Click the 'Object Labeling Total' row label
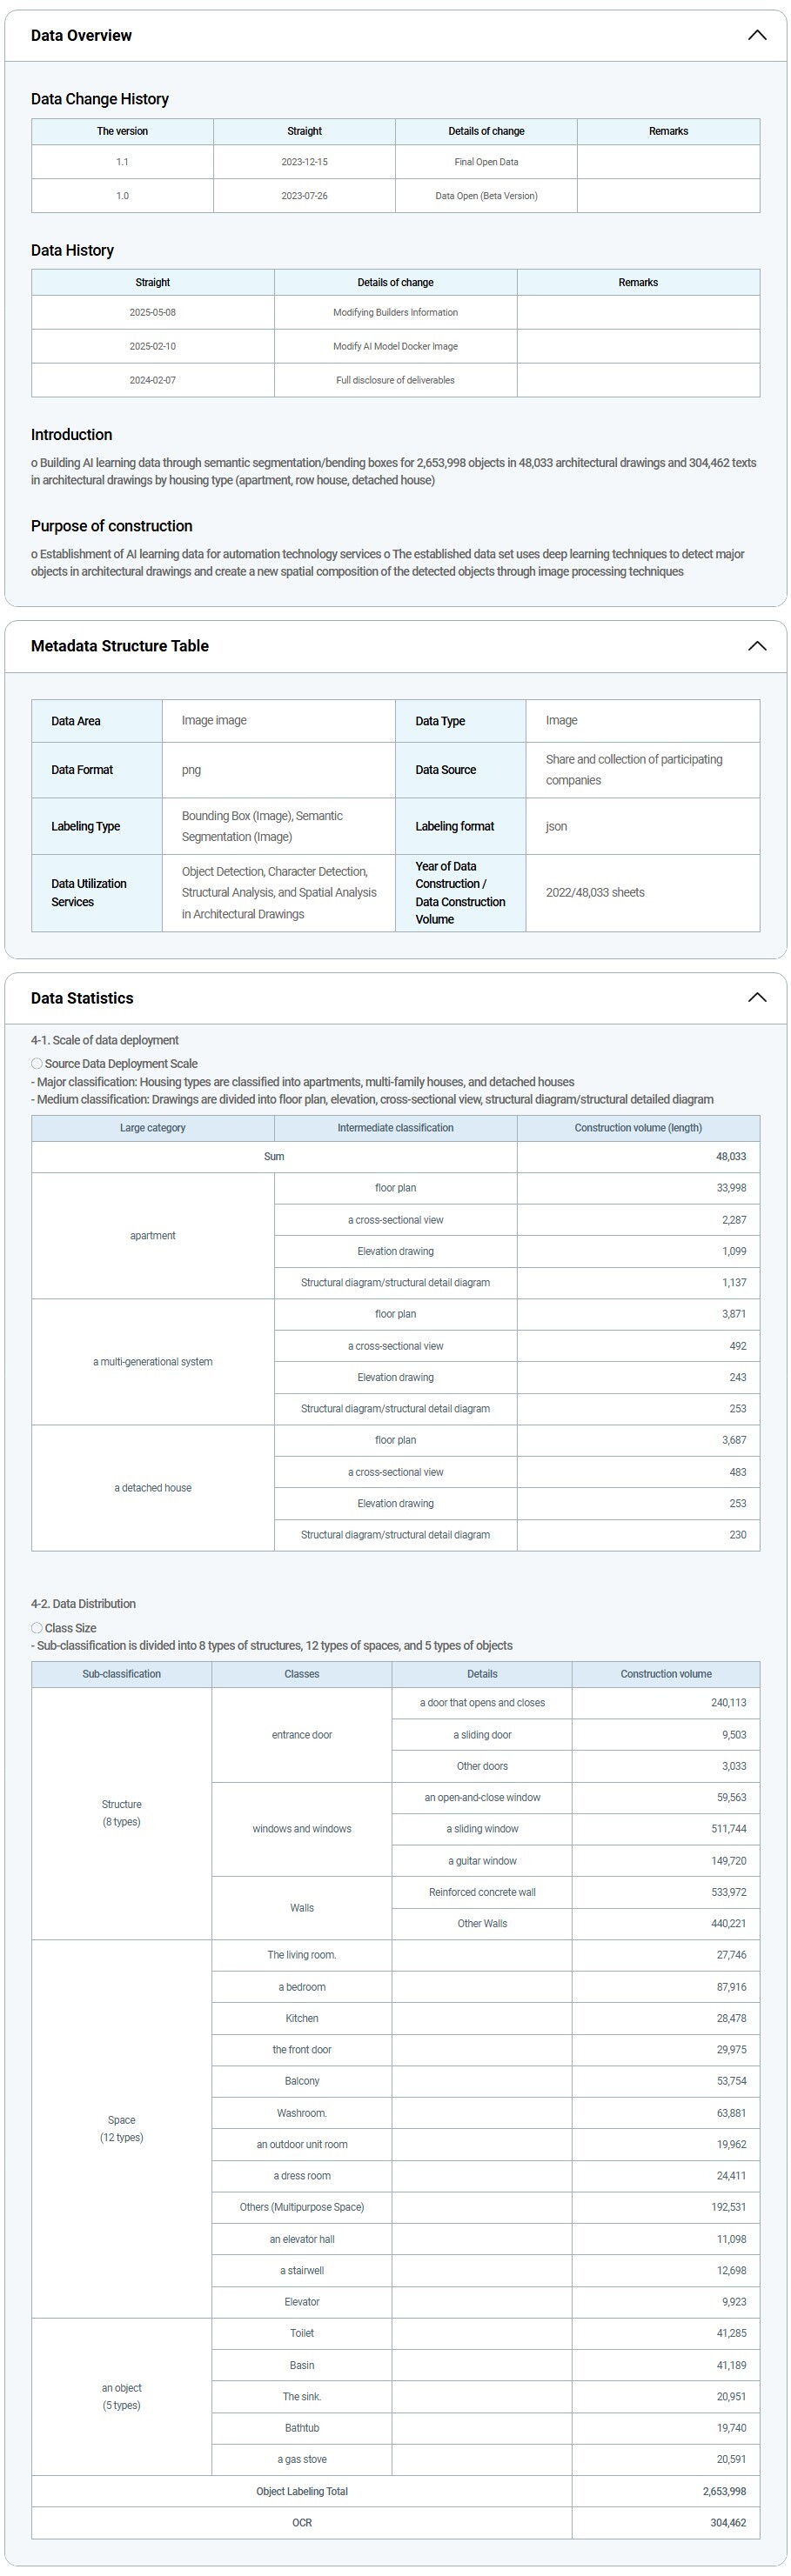The height and width of the screenshot is (2576, 791). point(301,2491)
